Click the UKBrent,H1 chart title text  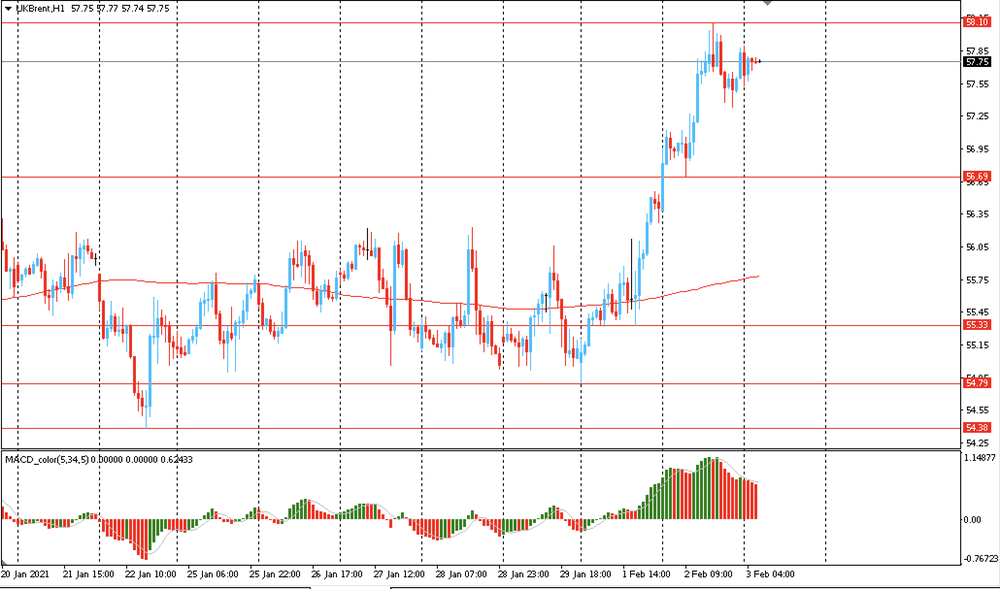(x=41, y=8)
